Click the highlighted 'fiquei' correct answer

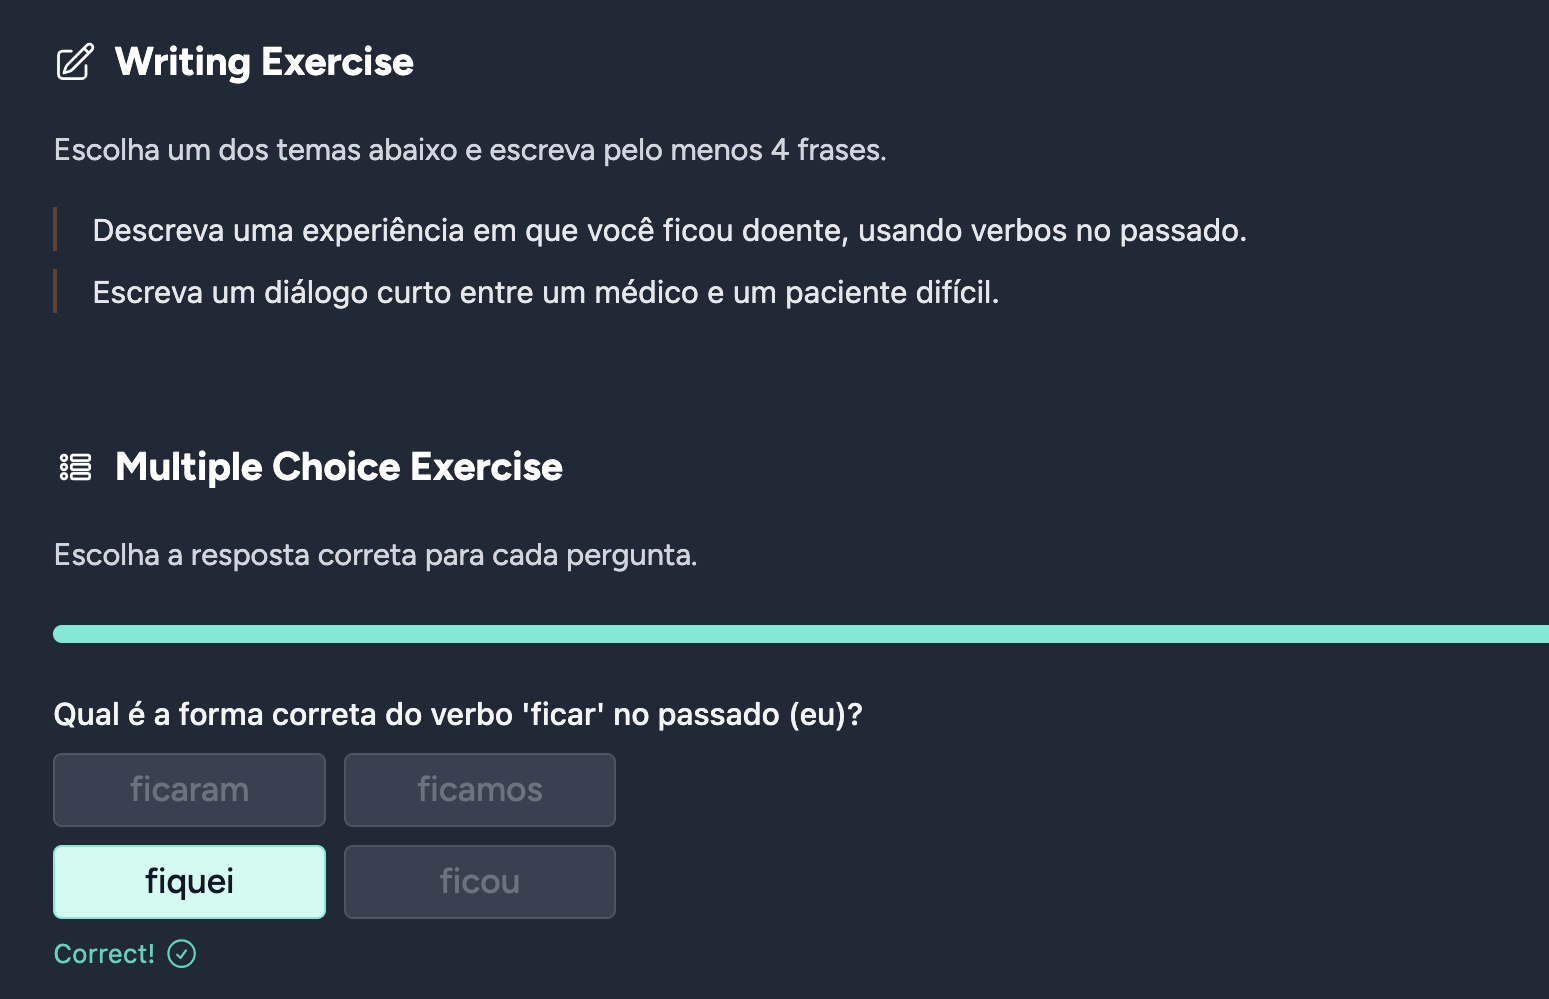[189, 881]
